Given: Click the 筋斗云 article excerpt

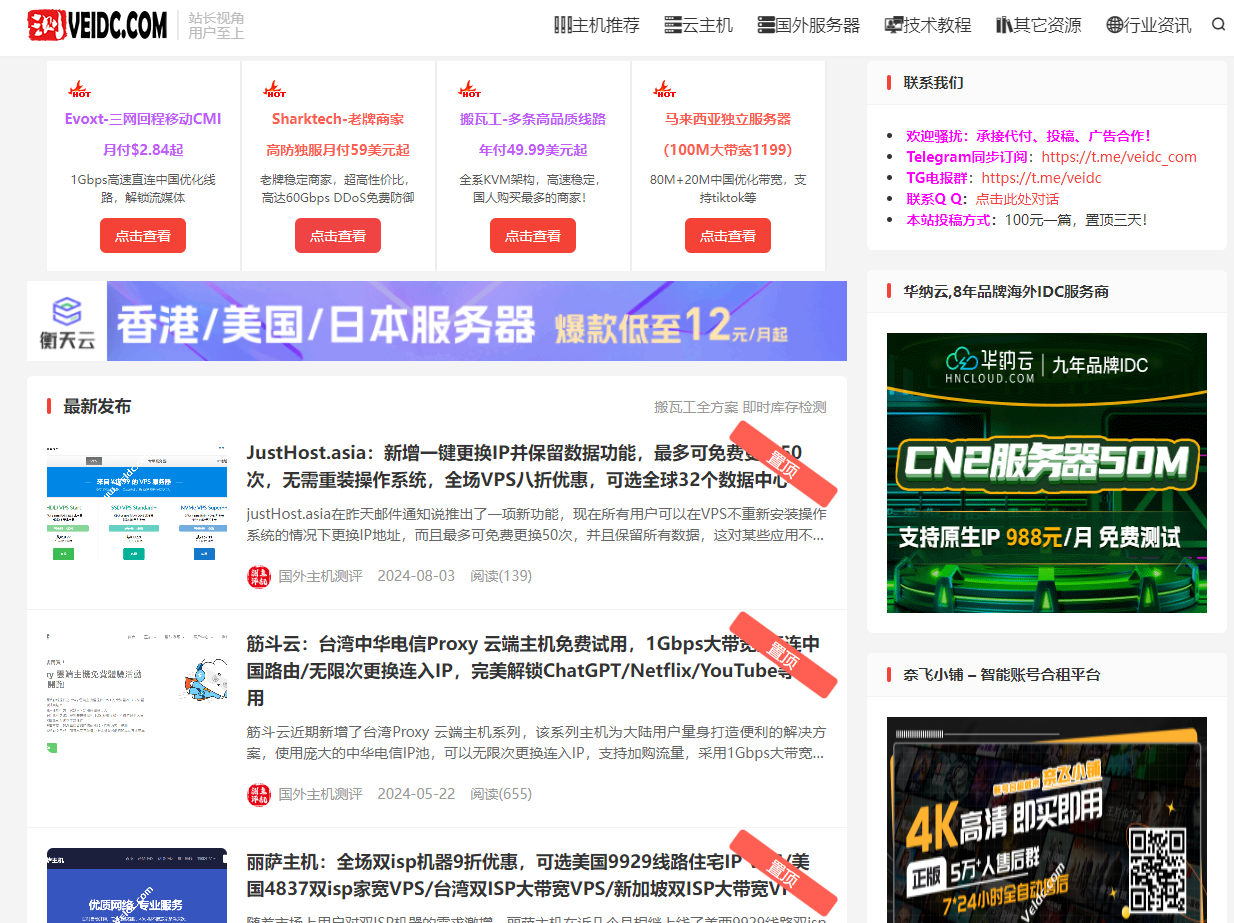Looking at the screenshot, I should 537,743.
